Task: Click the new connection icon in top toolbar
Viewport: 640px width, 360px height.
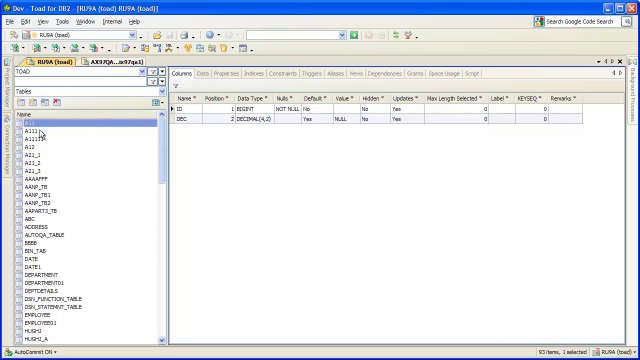Action: [x=14, y=35]
